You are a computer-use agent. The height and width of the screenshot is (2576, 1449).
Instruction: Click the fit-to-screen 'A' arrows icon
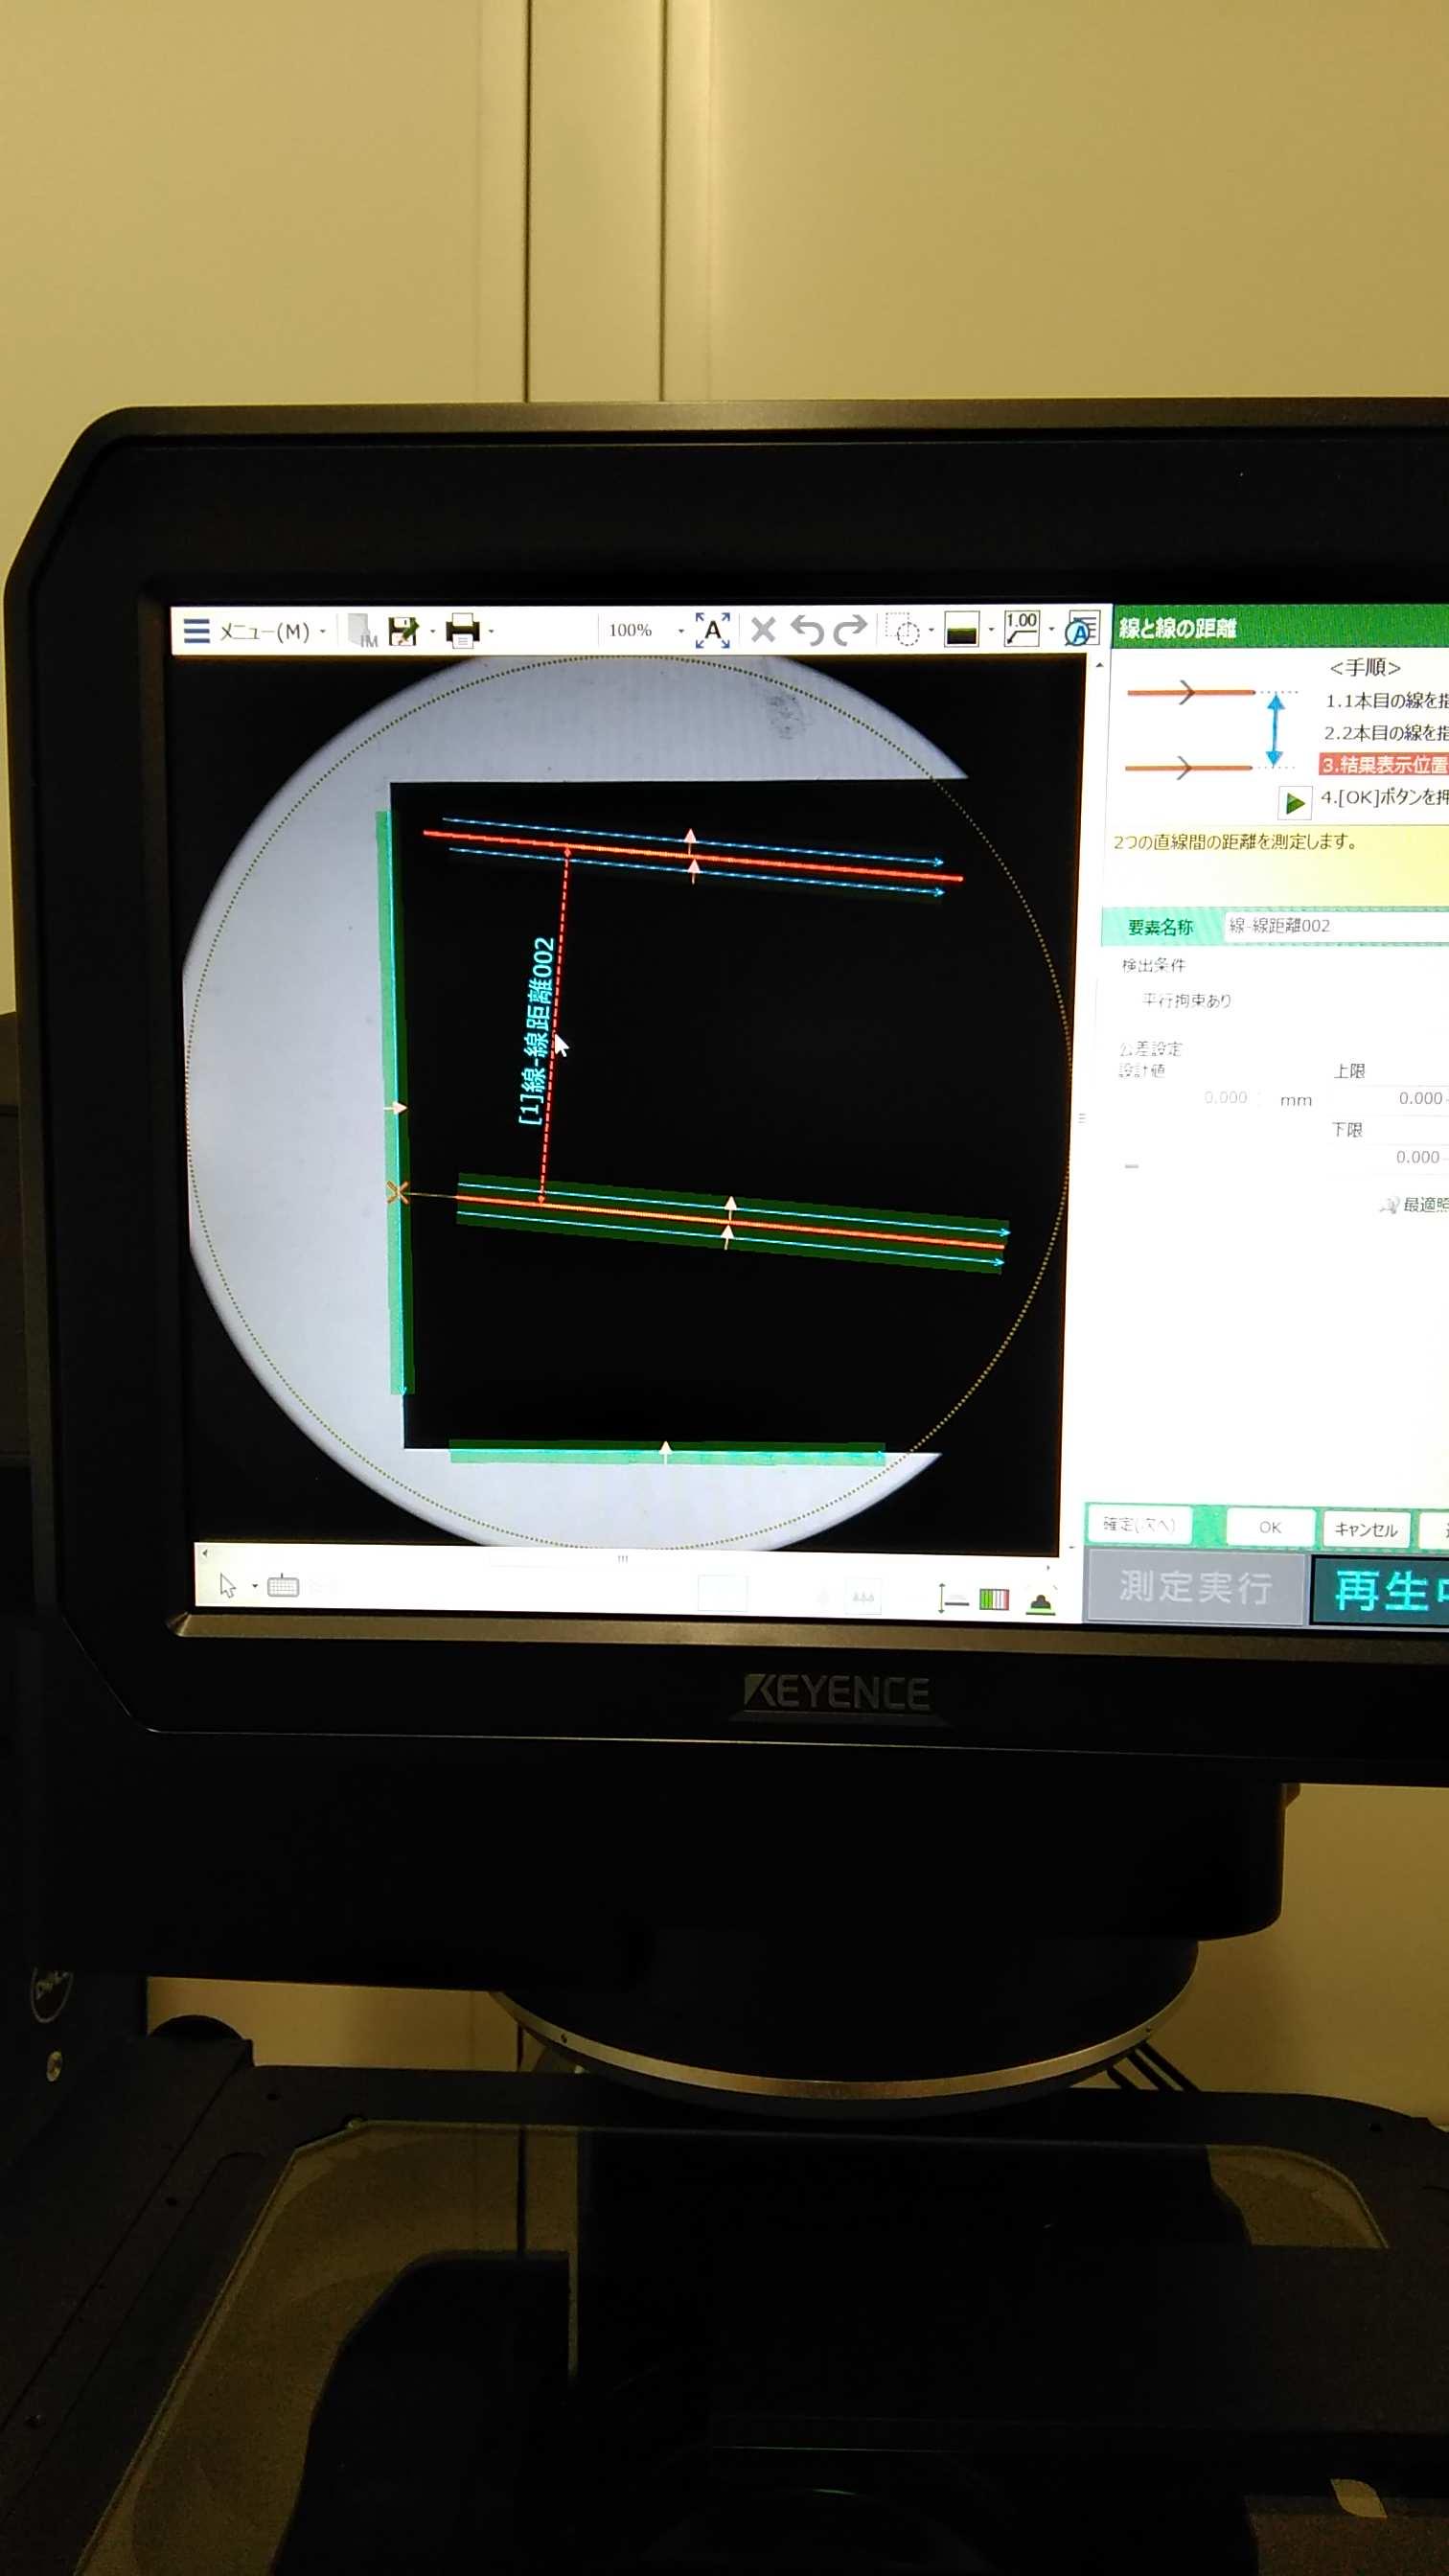712,630
